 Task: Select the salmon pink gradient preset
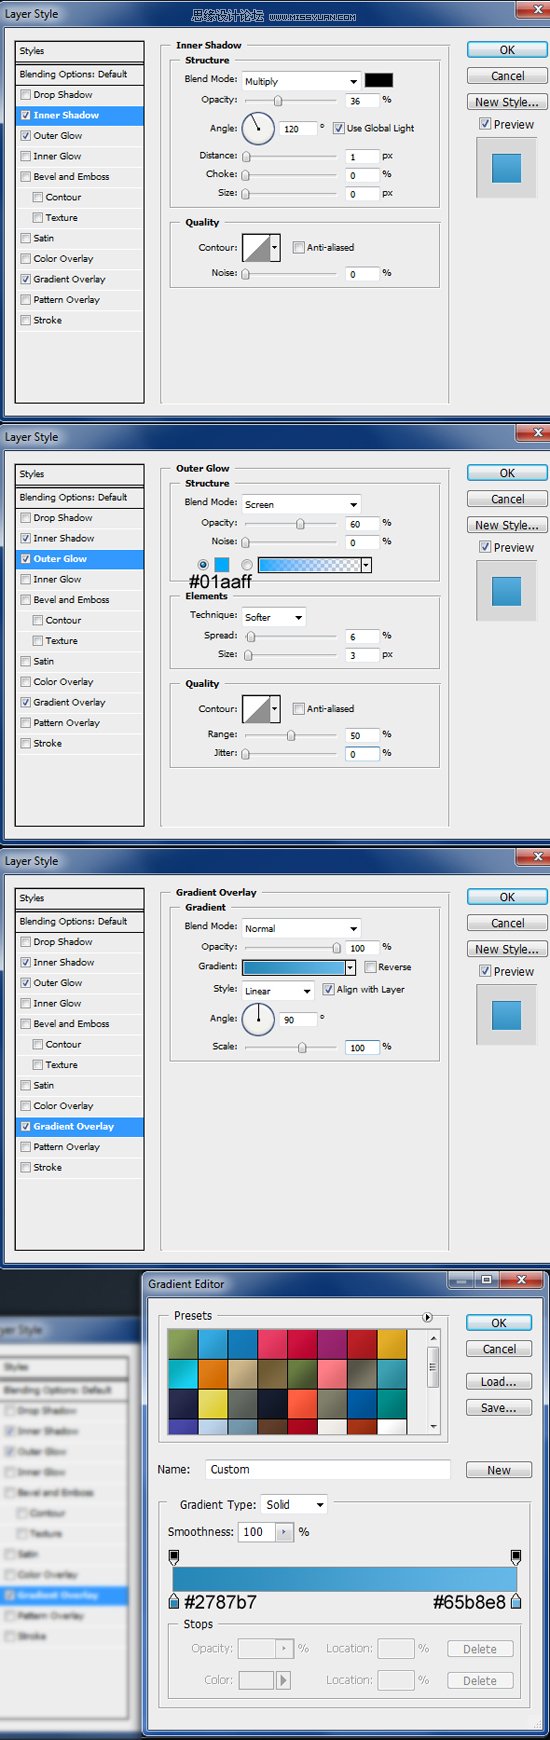332,1375
